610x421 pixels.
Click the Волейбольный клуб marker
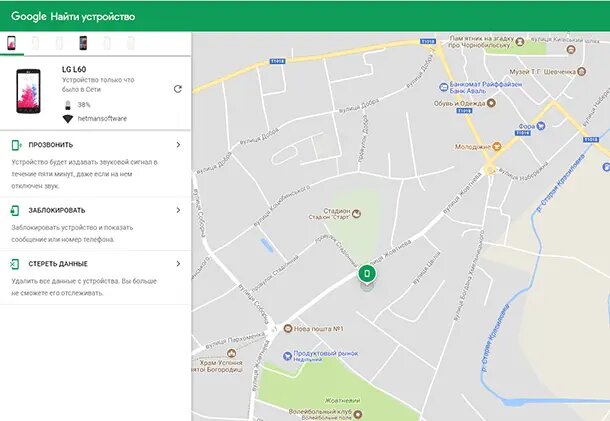[x=358, y=414]
